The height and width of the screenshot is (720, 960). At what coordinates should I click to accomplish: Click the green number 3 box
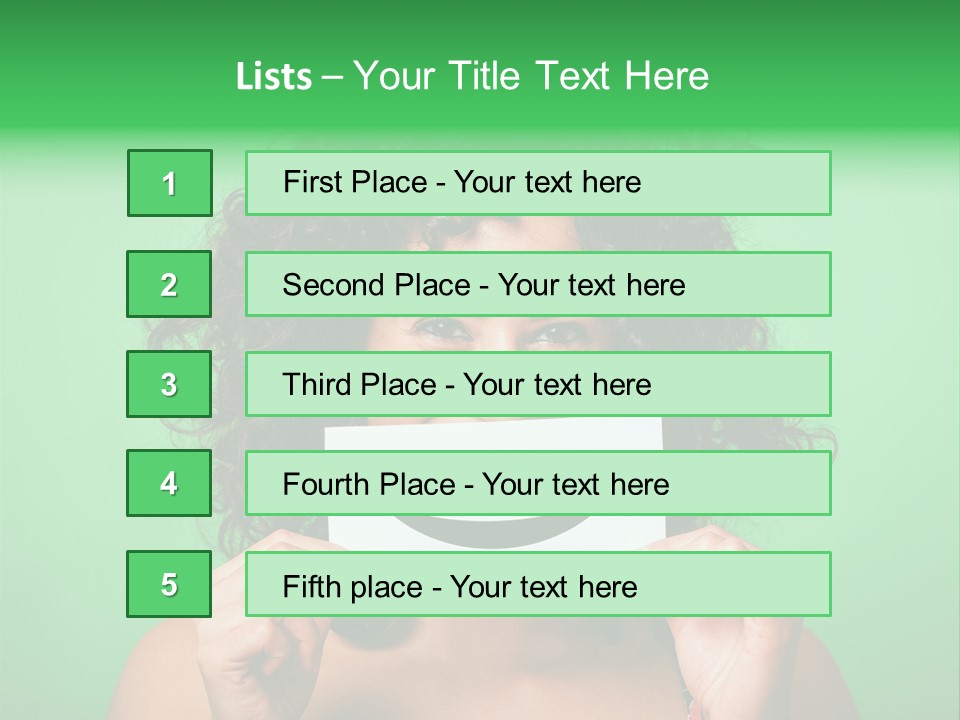tap(169, 384)
